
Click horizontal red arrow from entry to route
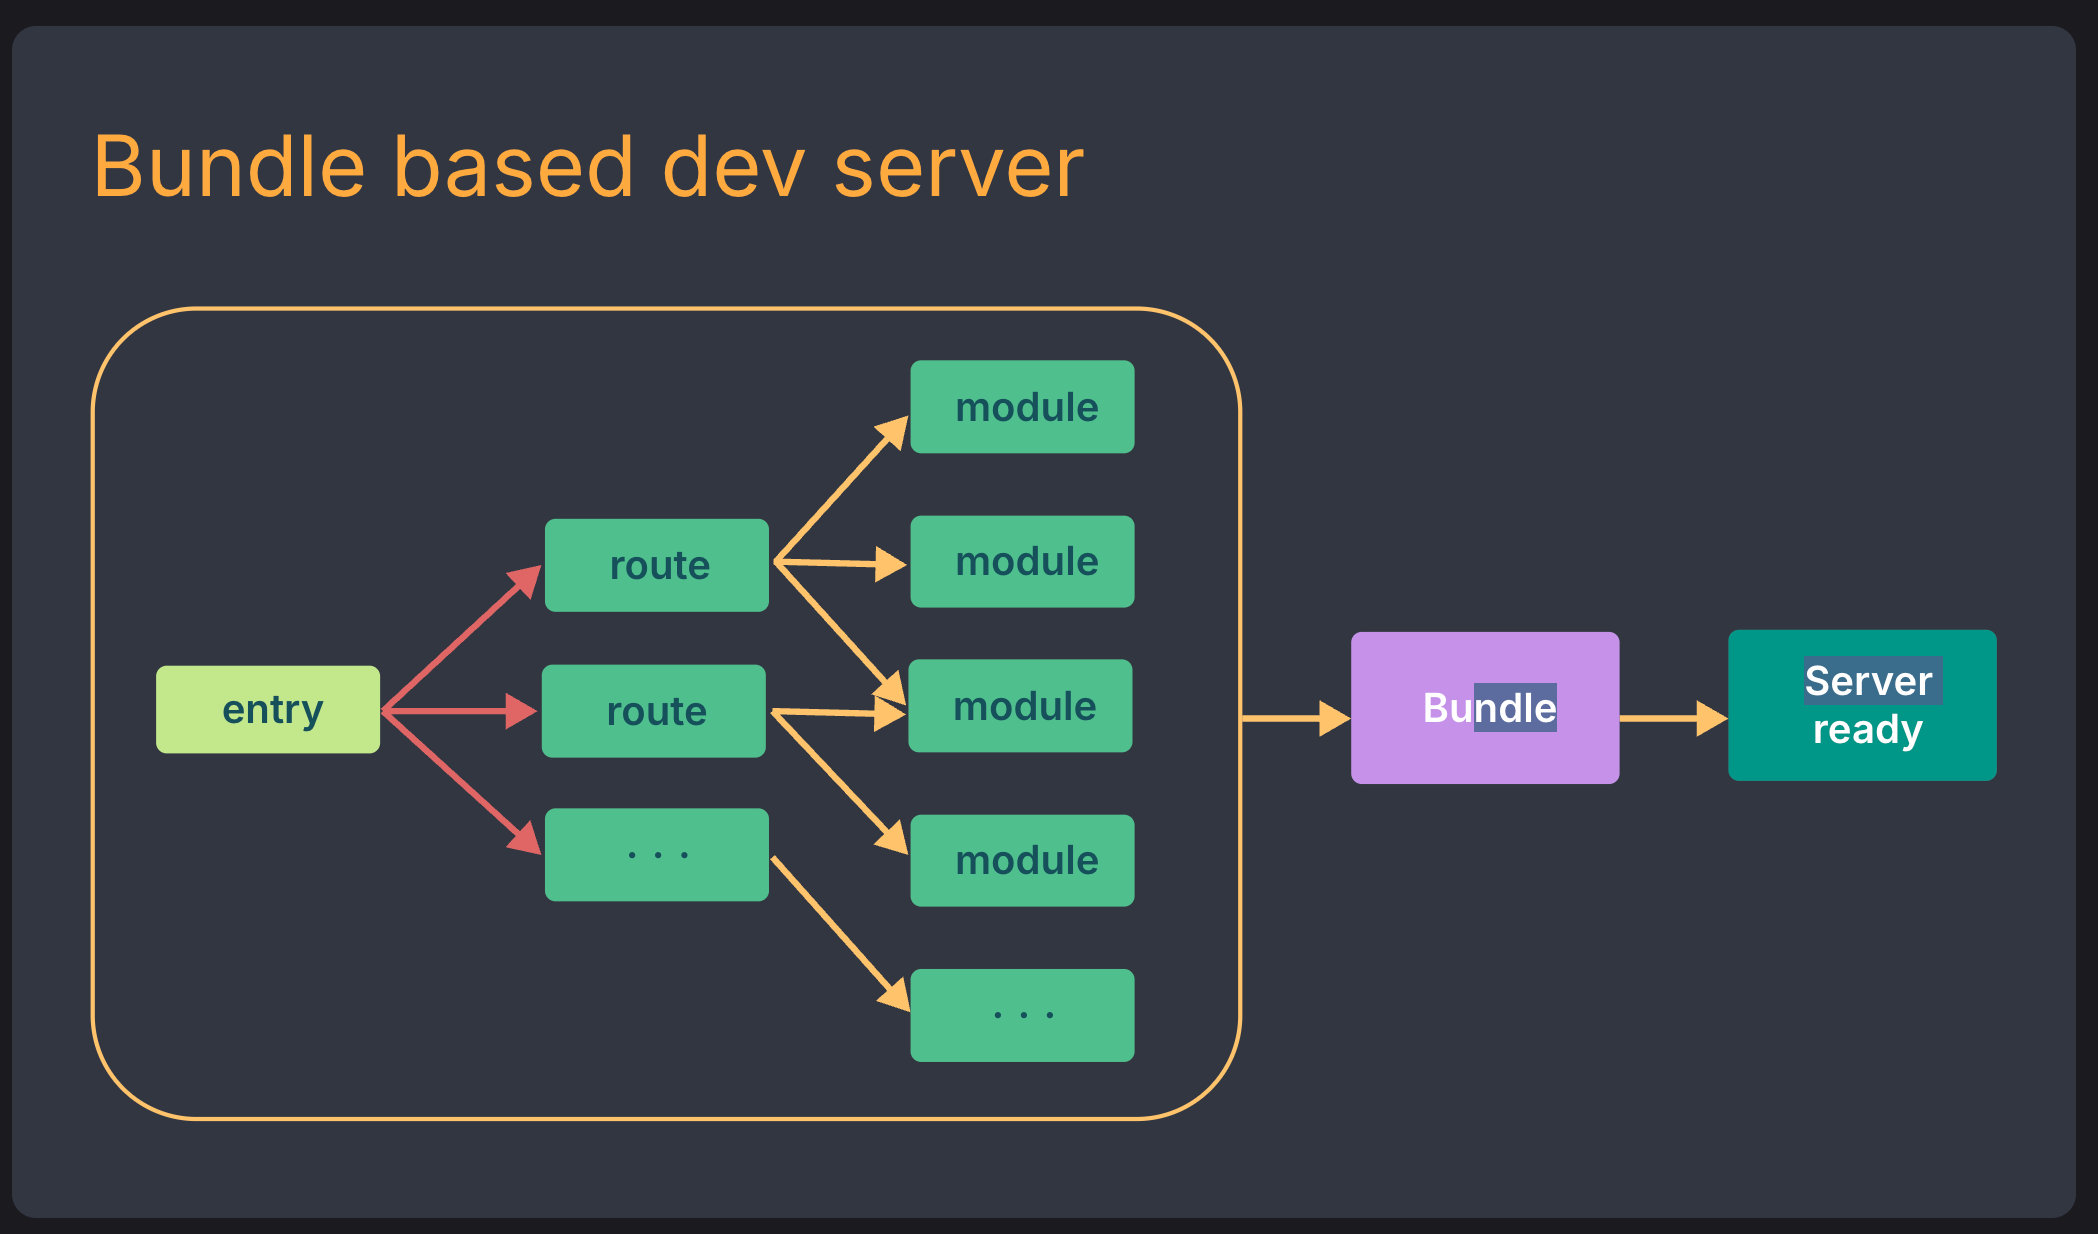455,711
